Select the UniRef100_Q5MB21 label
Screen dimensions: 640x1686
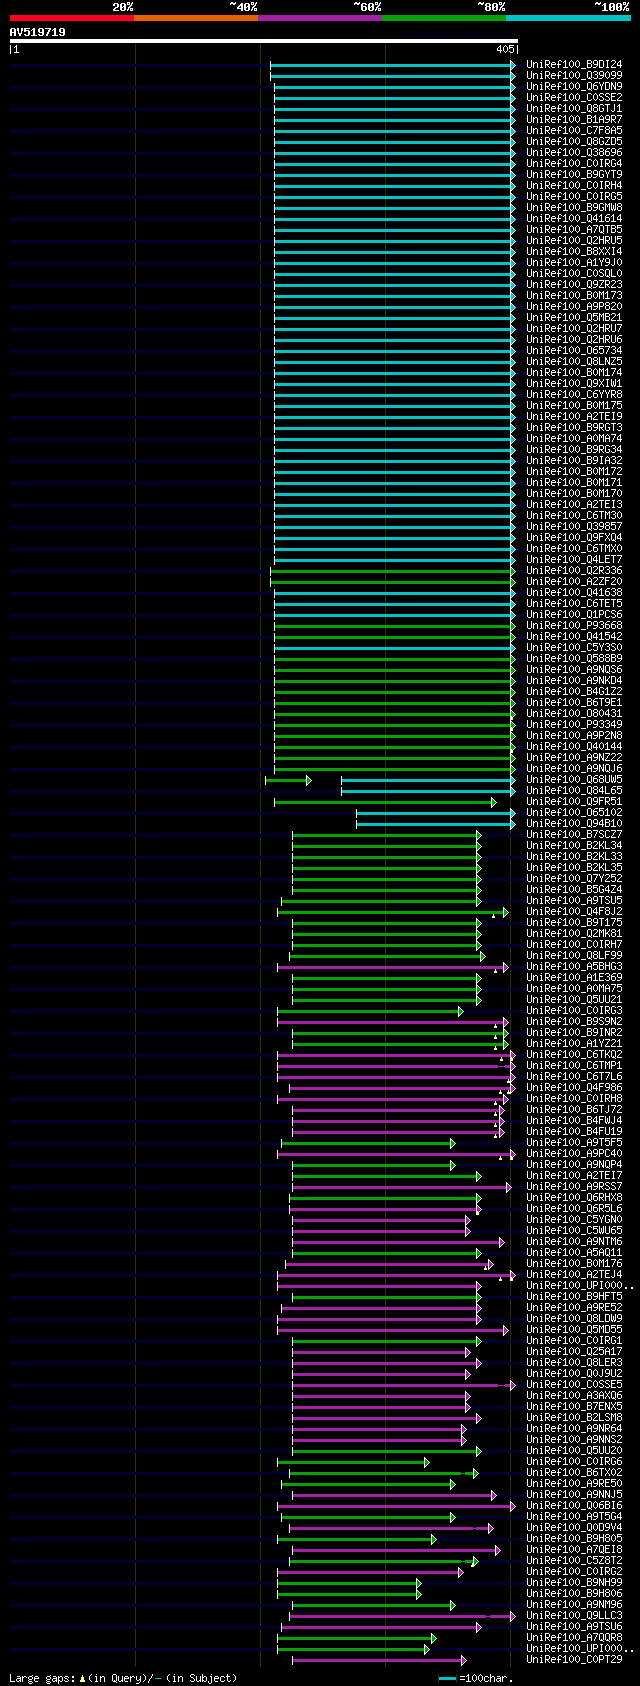coord(574,317)
